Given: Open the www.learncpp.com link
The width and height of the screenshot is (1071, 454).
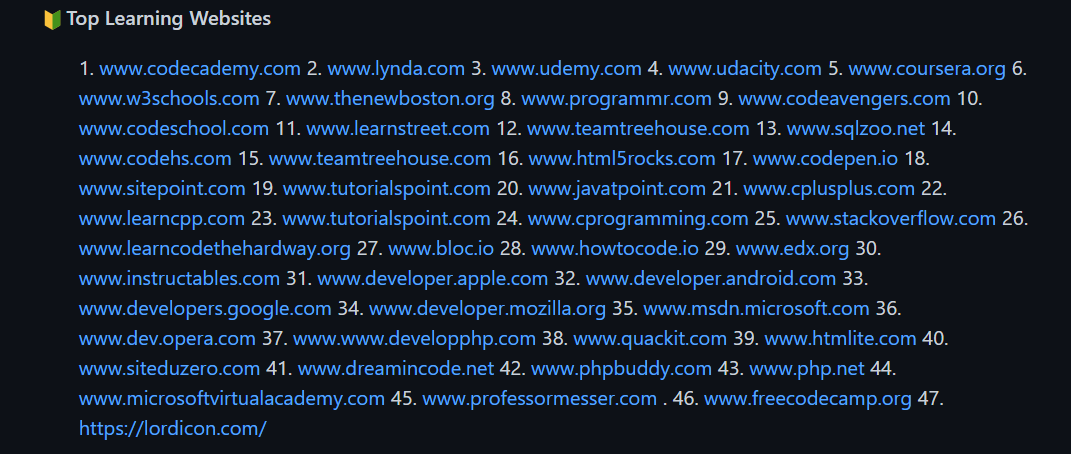Looking at the screenshot, I should point(162,218).
